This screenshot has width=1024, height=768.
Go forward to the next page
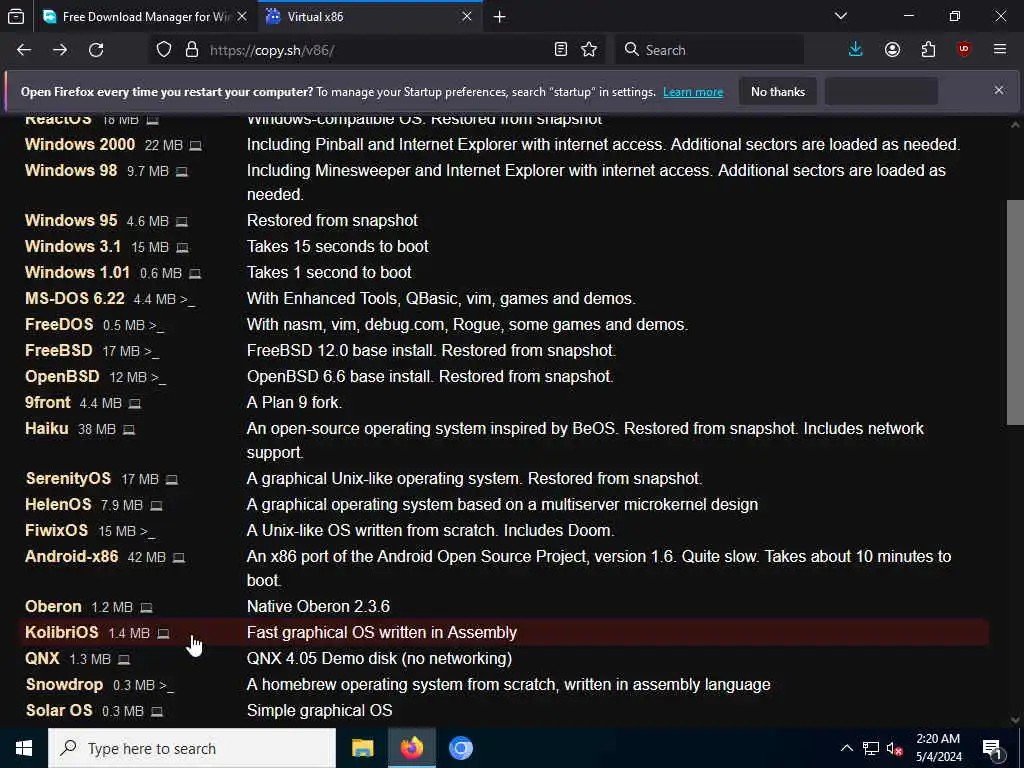point(60,50)
